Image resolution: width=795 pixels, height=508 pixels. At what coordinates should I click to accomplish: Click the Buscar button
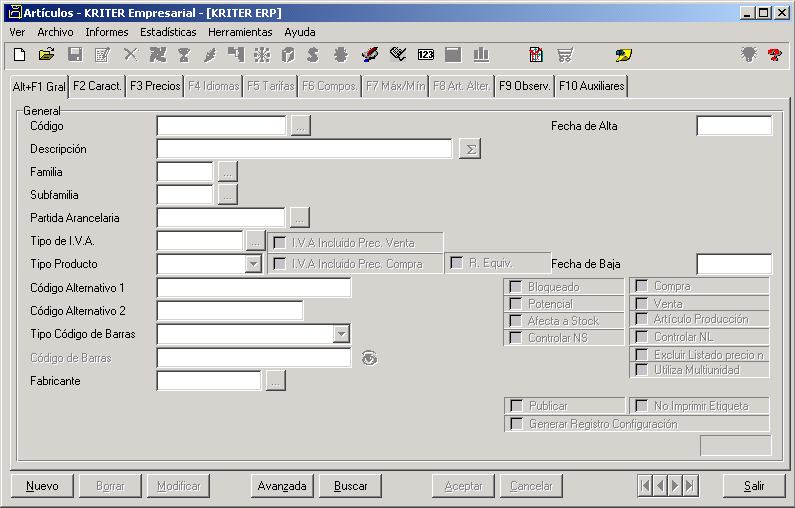pyautogui.click(x=350, y=486)
